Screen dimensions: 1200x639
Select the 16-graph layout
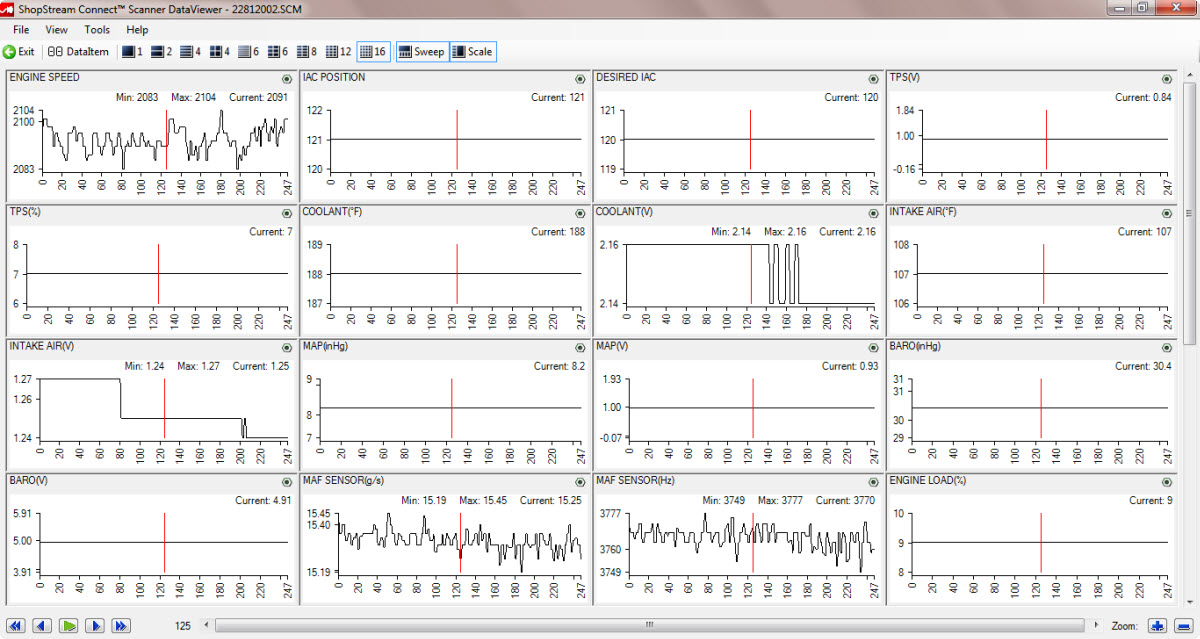(x=374, y=51)
